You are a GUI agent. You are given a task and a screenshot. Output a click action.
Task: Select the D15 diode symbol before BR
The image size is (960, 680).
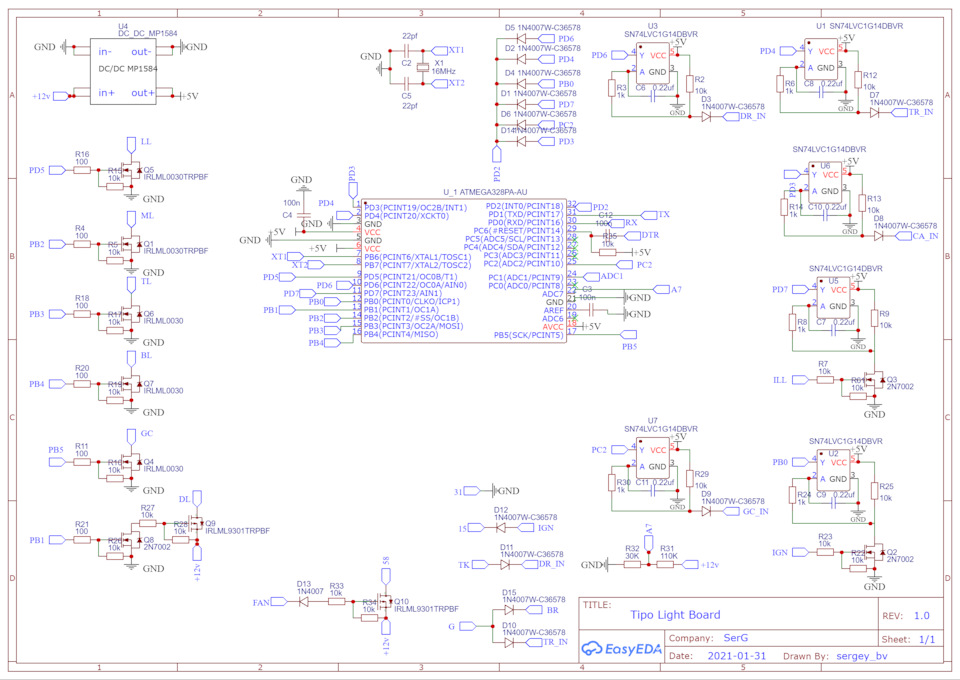(x=509, y=610)
